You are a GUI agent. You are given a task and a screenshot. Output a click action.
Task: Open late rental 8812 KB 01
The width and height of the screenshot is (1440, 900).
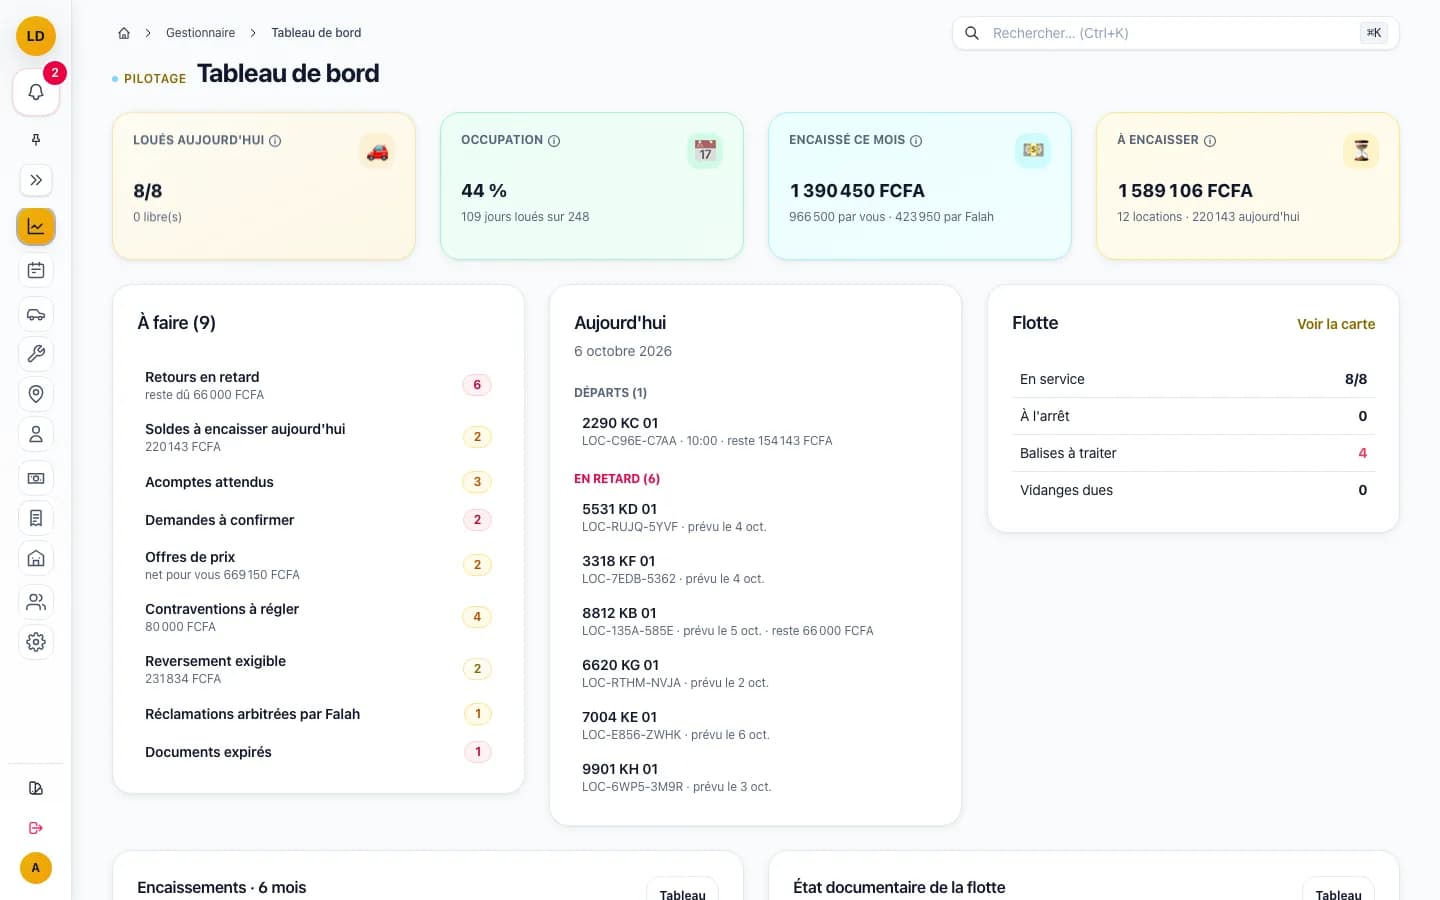(x=755, y=621)
